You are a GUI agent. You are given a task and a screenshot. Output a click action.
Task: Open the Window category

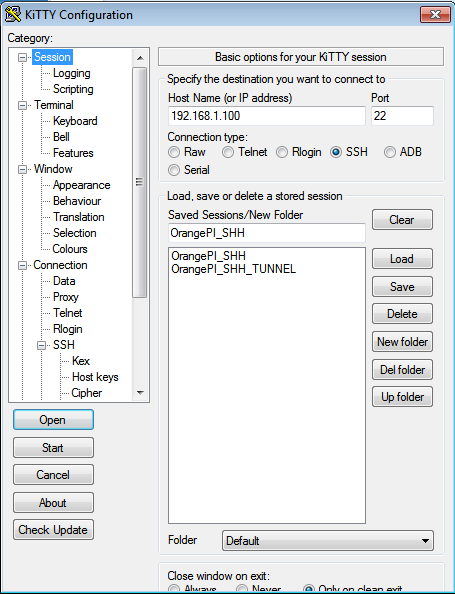[53, 169]
